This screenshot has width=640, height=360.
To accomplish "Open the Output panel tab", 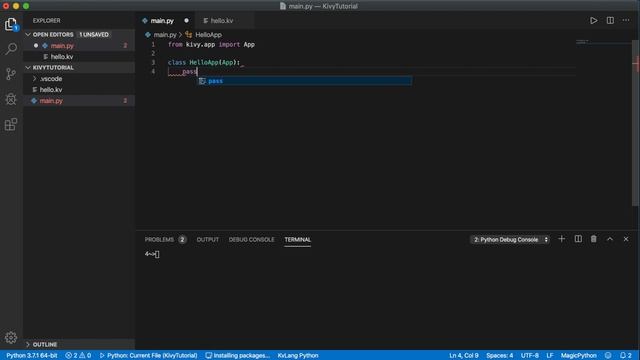I will (208, 240).
